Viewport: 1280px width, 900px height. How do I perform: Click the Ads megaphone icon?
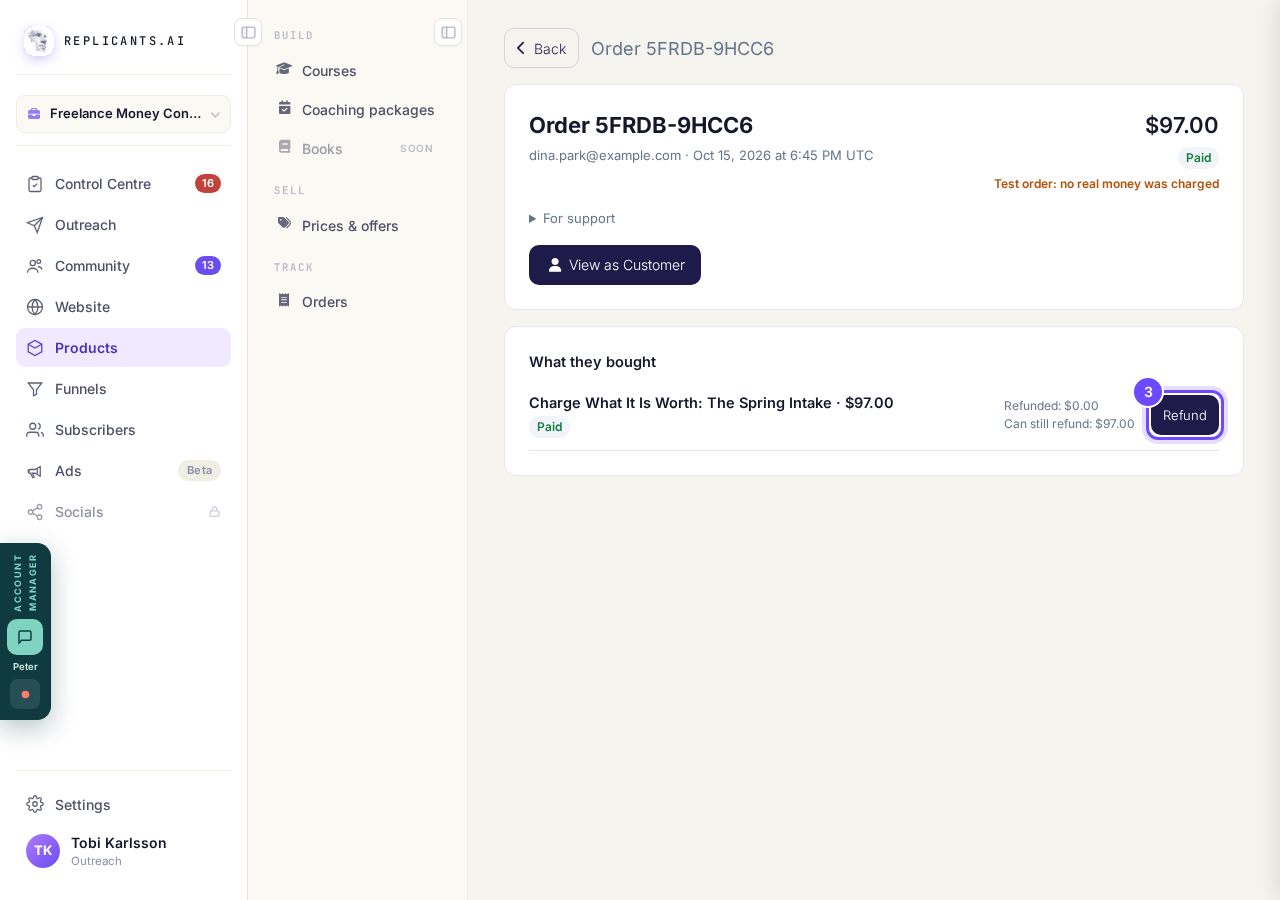[x=35, y=471]
